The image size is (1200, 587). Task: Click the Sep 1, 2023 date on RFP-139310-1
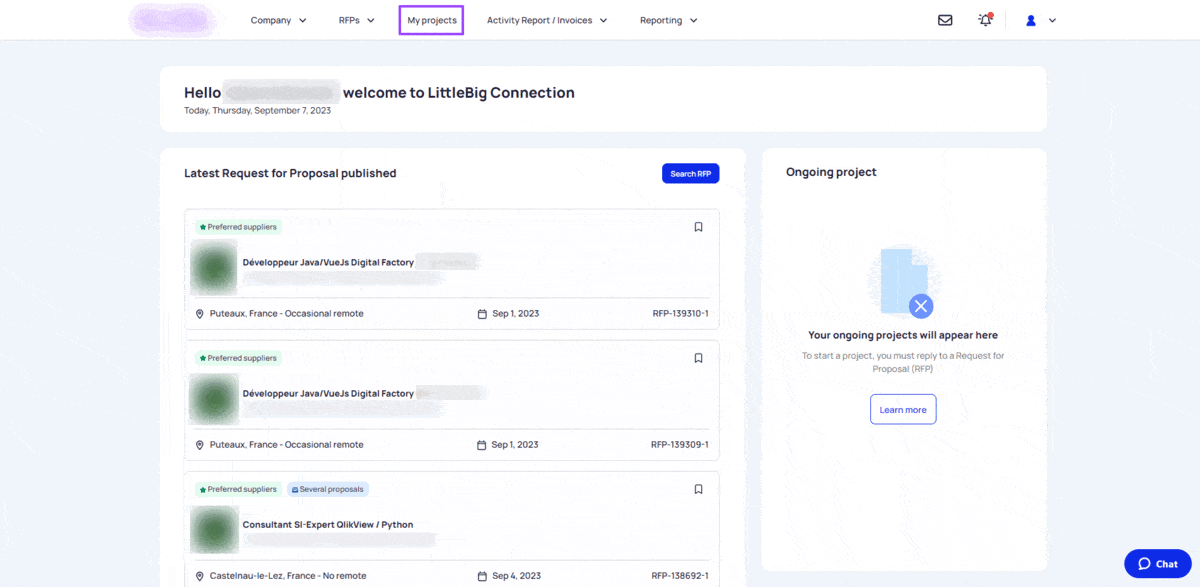pyautogui.click(x=516, y=314)
